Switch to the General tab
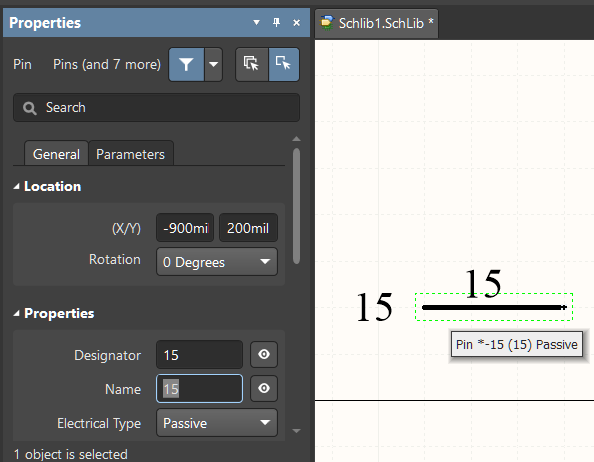The image size is (594, 462). pyautogui.click(x=56, y=154)
